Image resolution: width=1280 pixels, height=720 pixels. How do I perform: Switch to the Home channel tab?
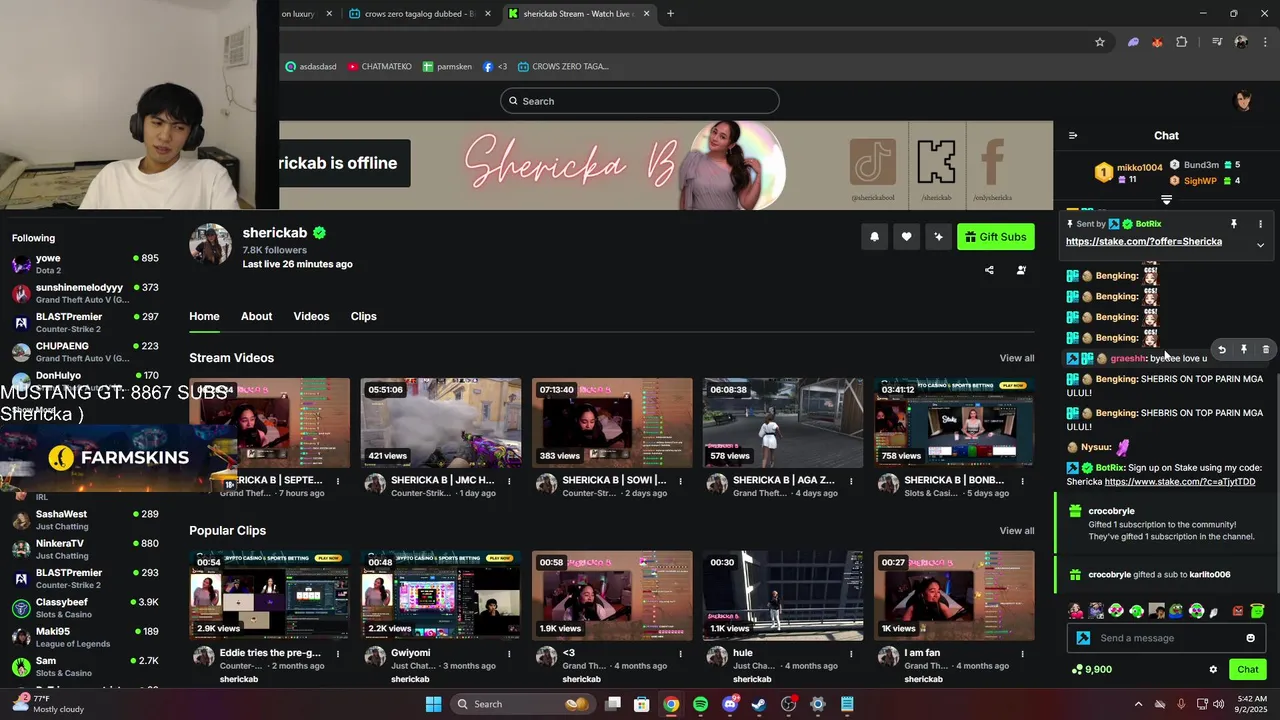pyautogui.click(x=204, y=316)
